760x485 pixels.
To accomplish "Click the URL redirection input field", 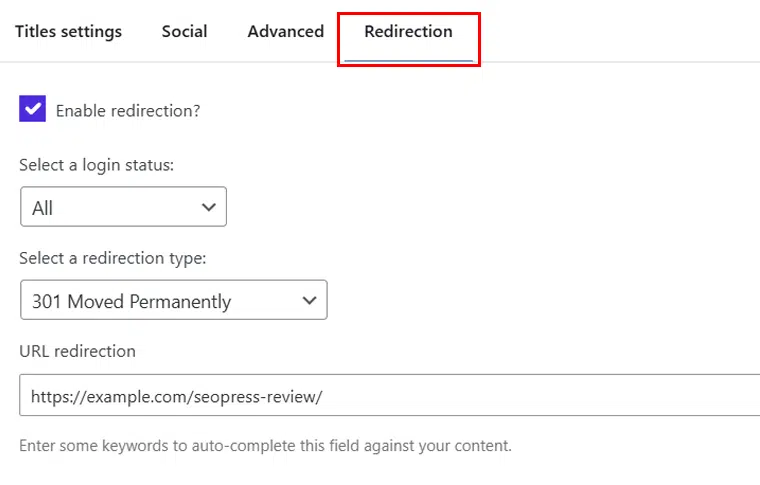I will tap(390, 395).
